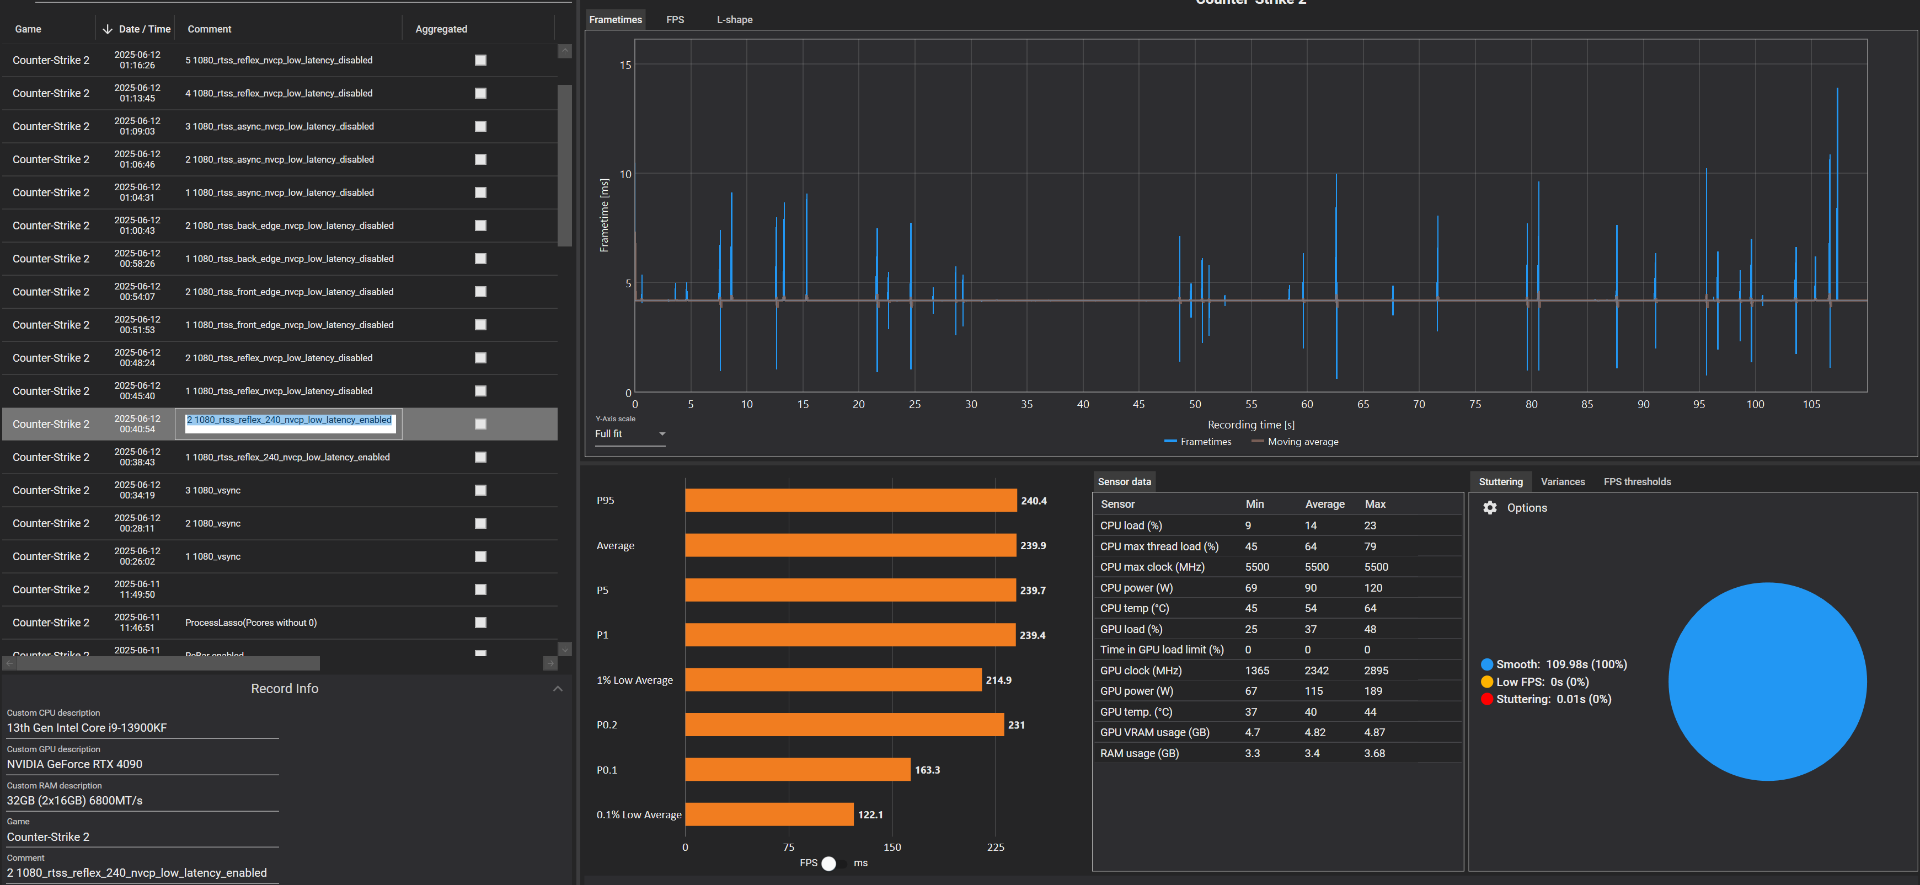Click the GPU VRAM usage (GB) sensor row
This screenshot has width=1920, height=885.
(1277, 732)
